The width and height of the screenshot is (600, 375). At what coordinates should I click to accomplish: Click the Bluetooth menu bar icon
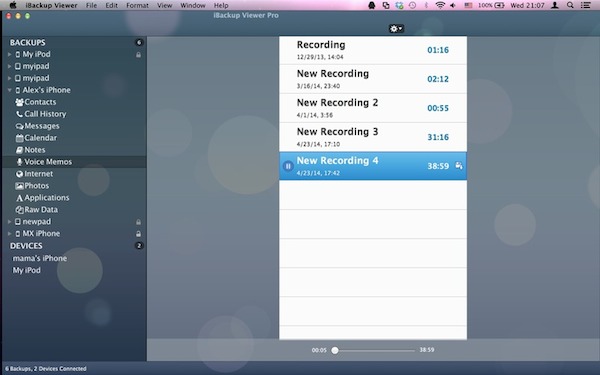tap(426, 5)
